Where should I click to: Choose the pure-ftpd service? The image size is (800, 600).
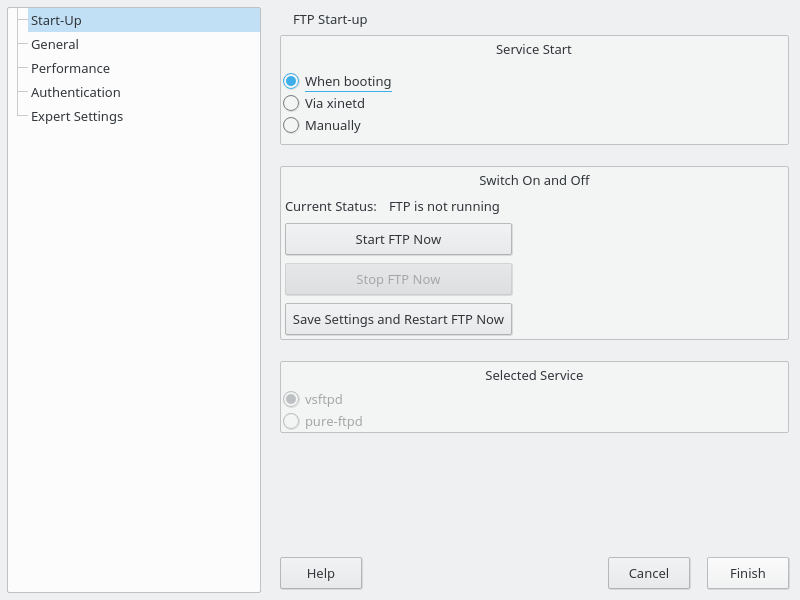point(291,421)
